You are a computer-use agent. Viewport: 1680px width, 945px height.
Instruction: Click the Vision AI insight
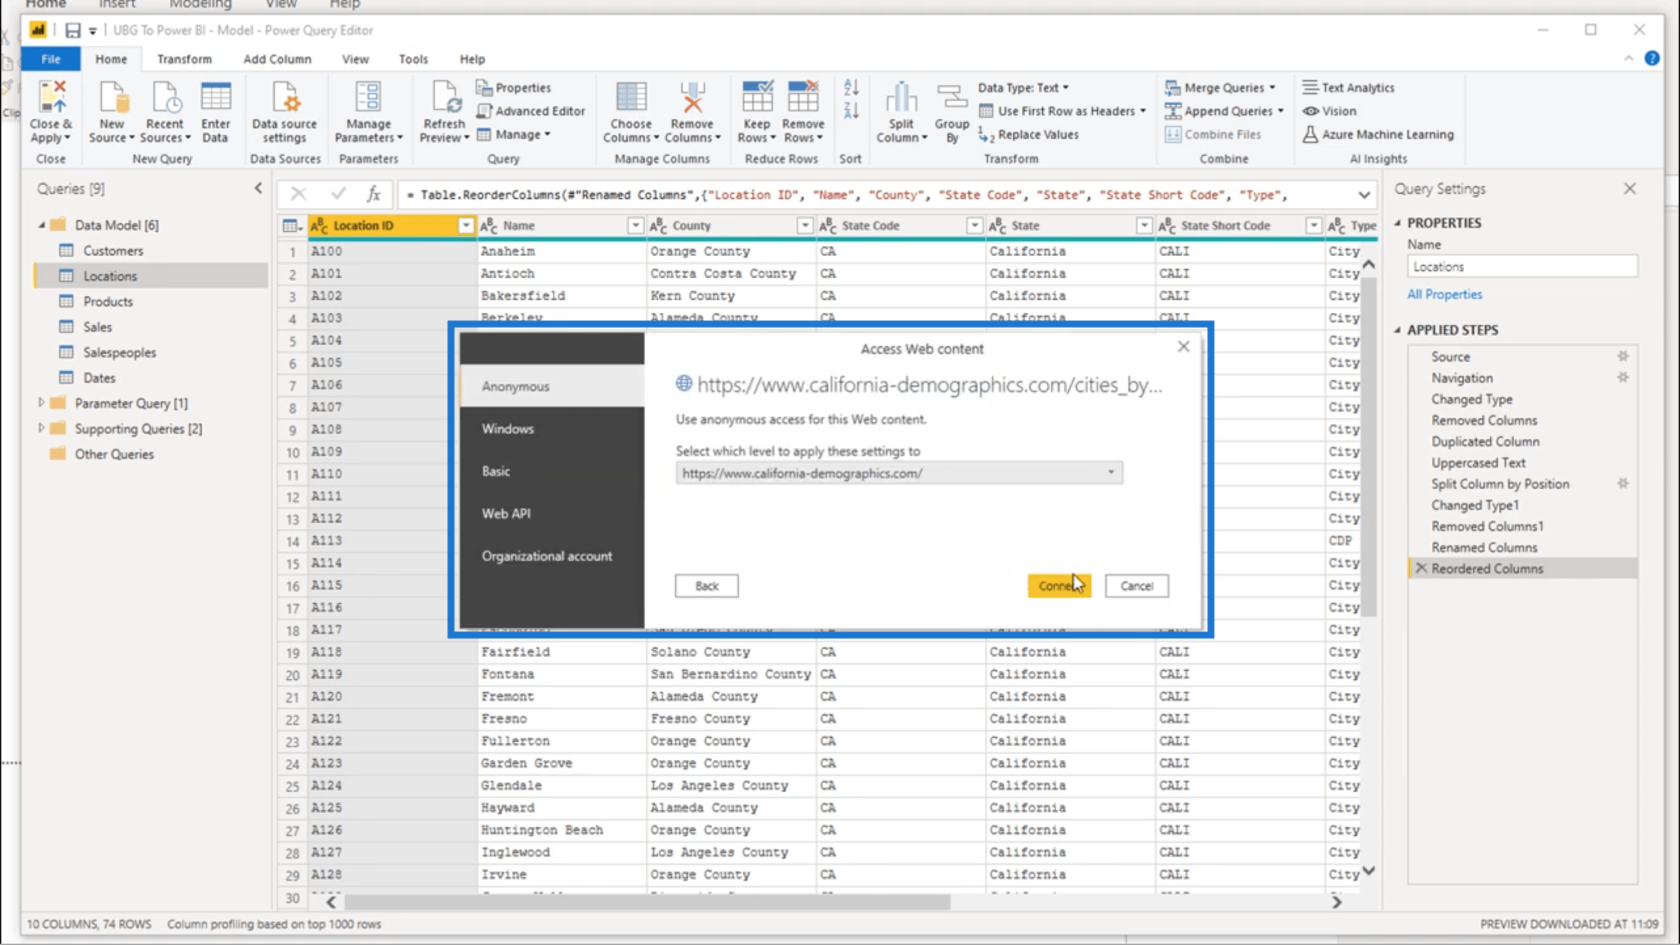(1329, 111)
